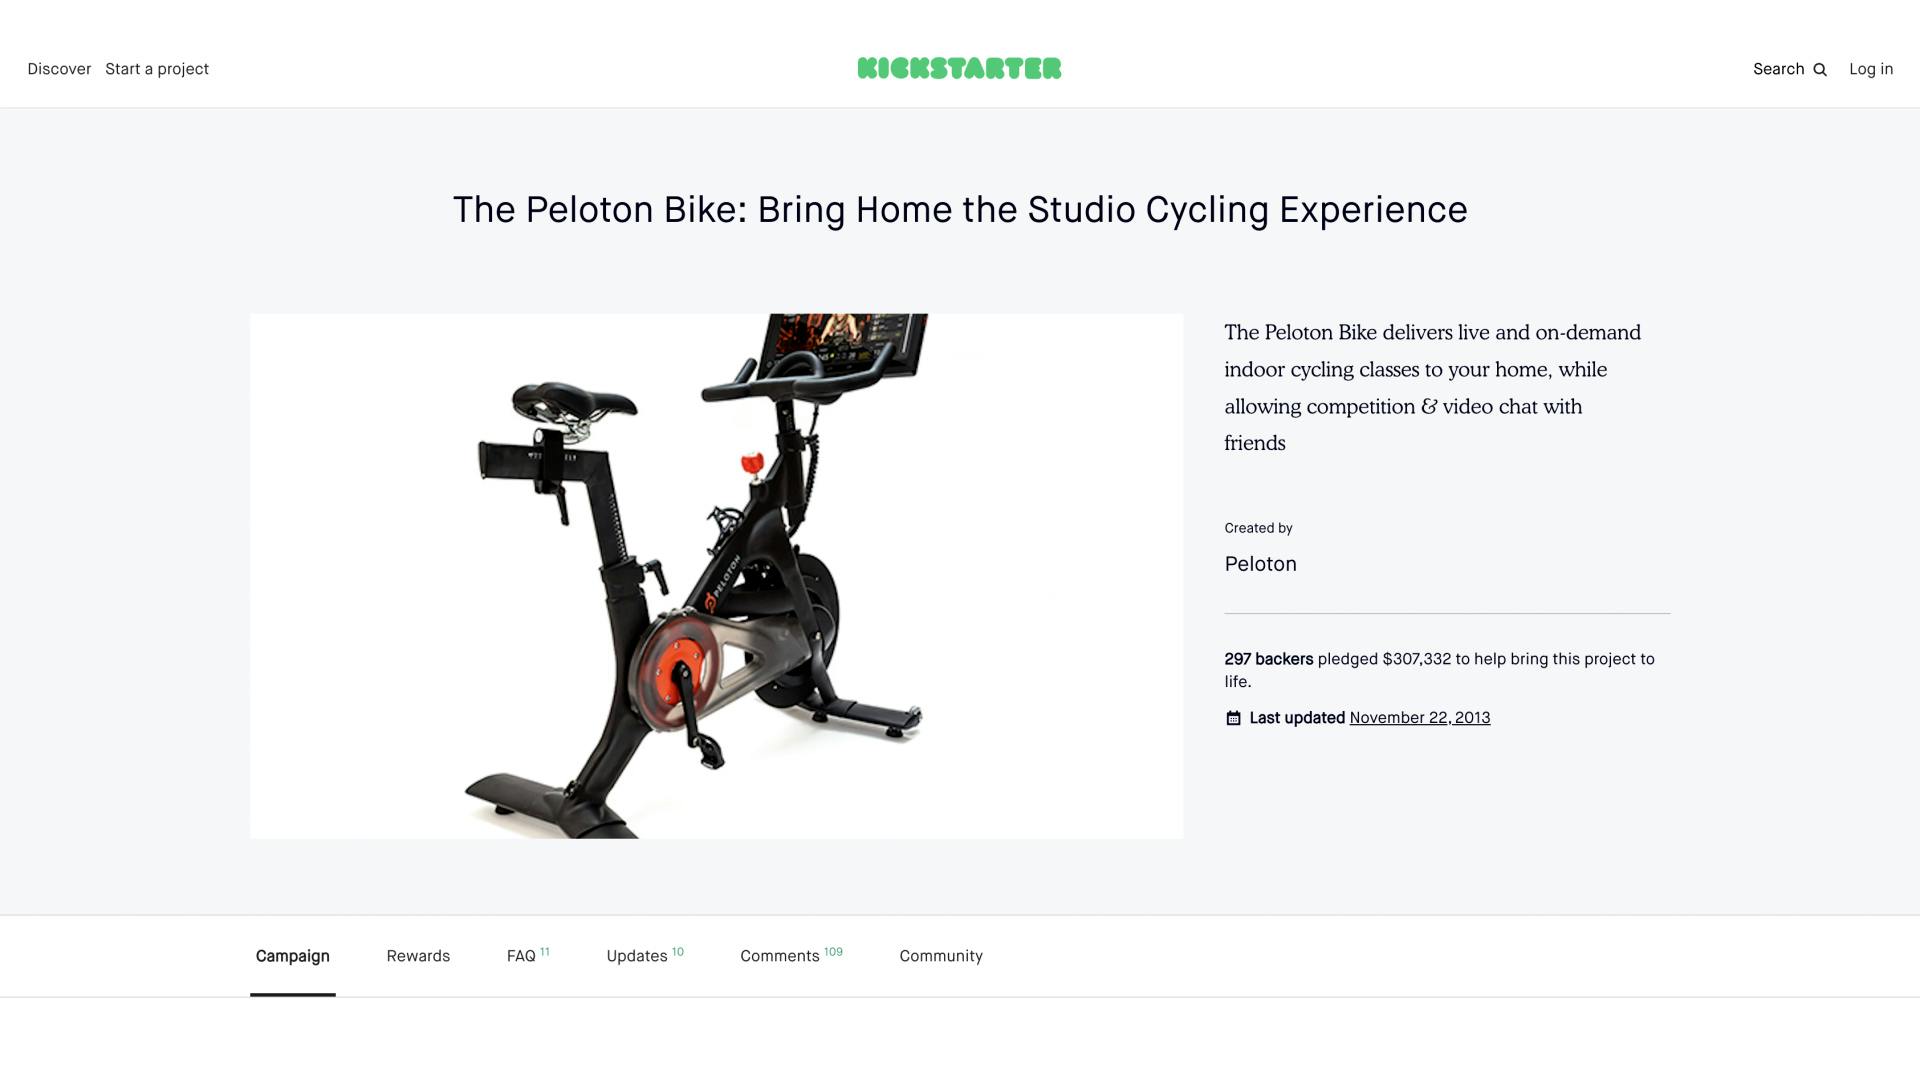This screenshot has height=1080, width=1920.
Task: View the Updates tab
Action: [x=637, y=956]
